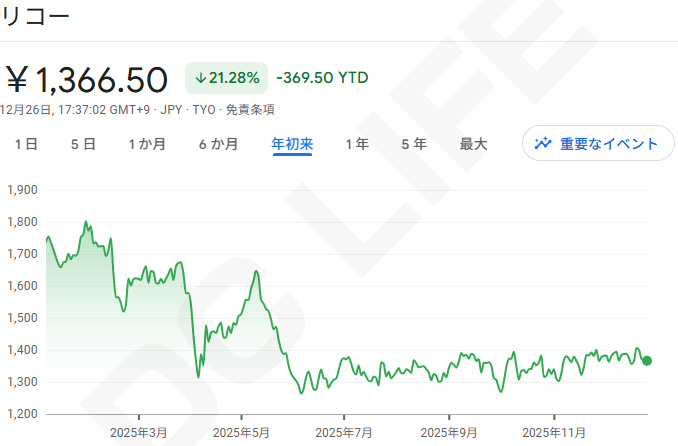Image resolution: width=678 pixels, height=446 pixels.
Task: Click the リコー company title
Action: pyautogui.click(x=35, y=16)
